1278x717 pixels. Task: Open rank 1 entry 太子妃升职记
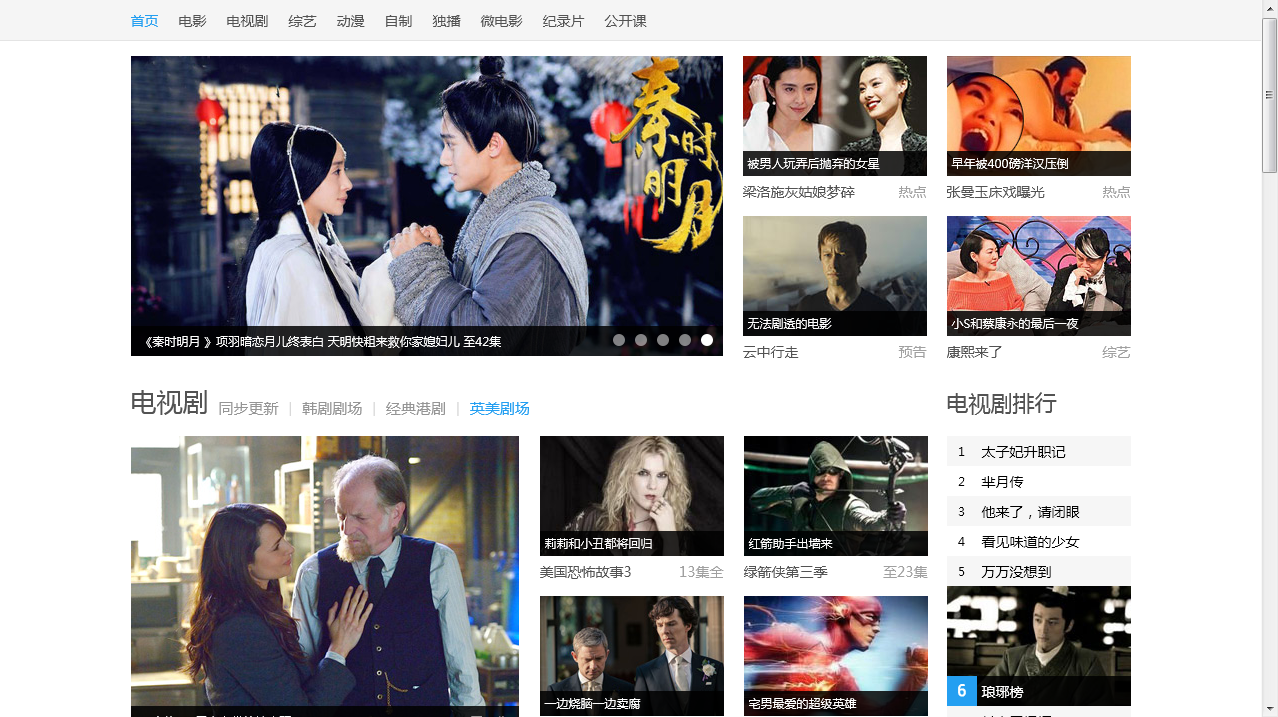point(1039,451)
